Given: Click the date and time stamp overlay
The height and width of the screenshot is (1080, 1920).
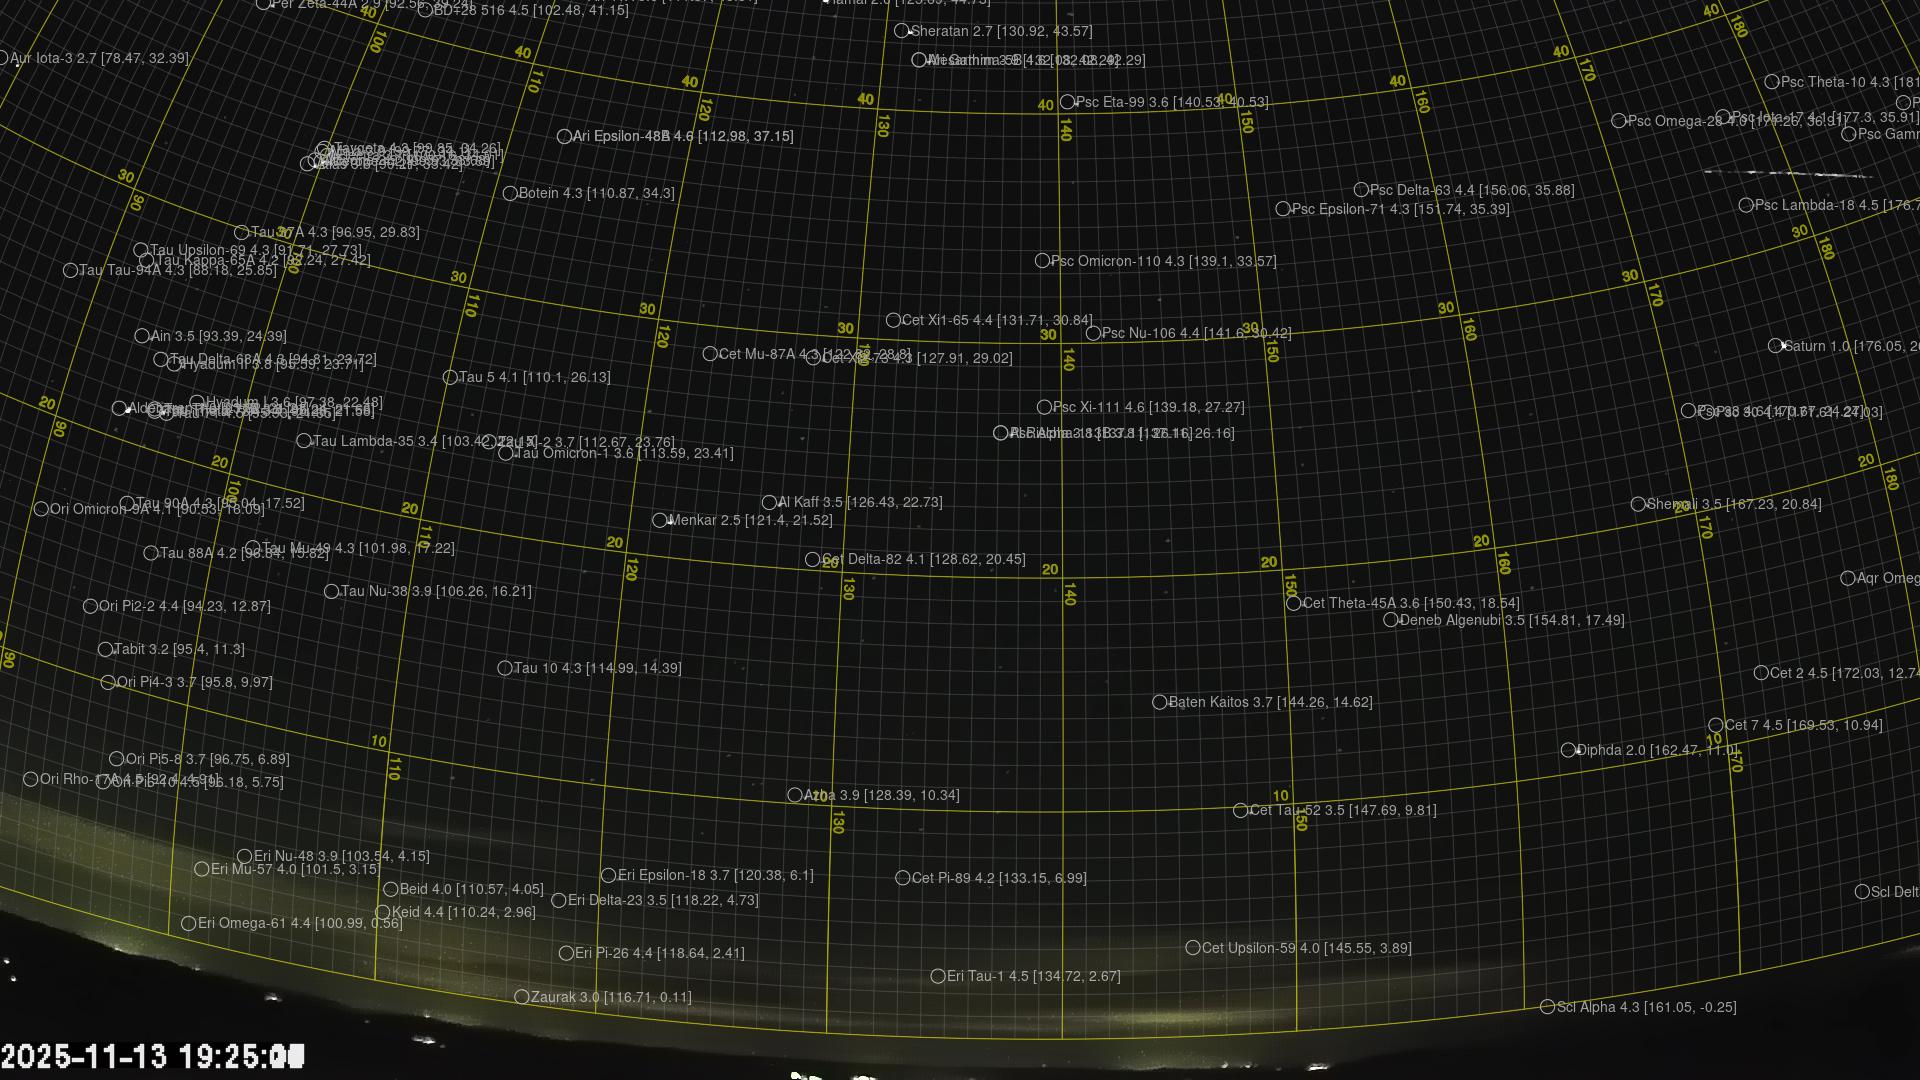Looking at the screenshot, I should [x=152, y=1056].
